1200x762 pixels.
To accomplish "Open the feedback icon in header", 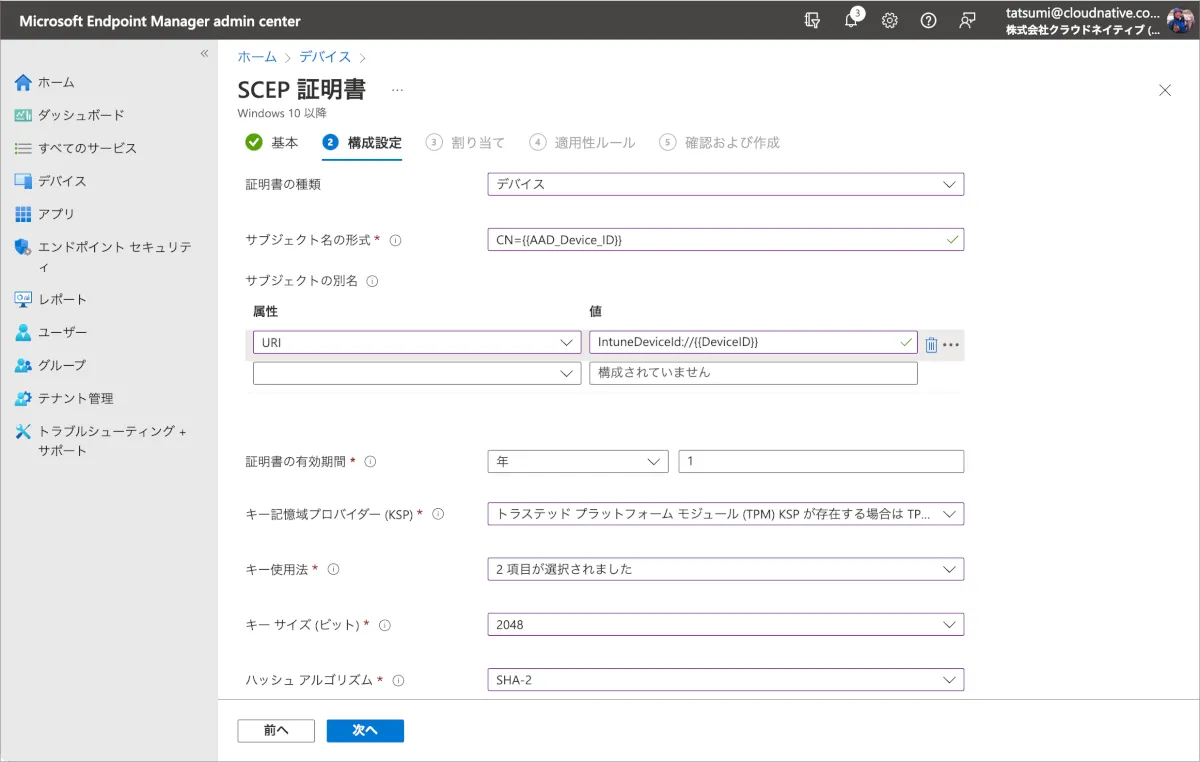I will point(967,21).
